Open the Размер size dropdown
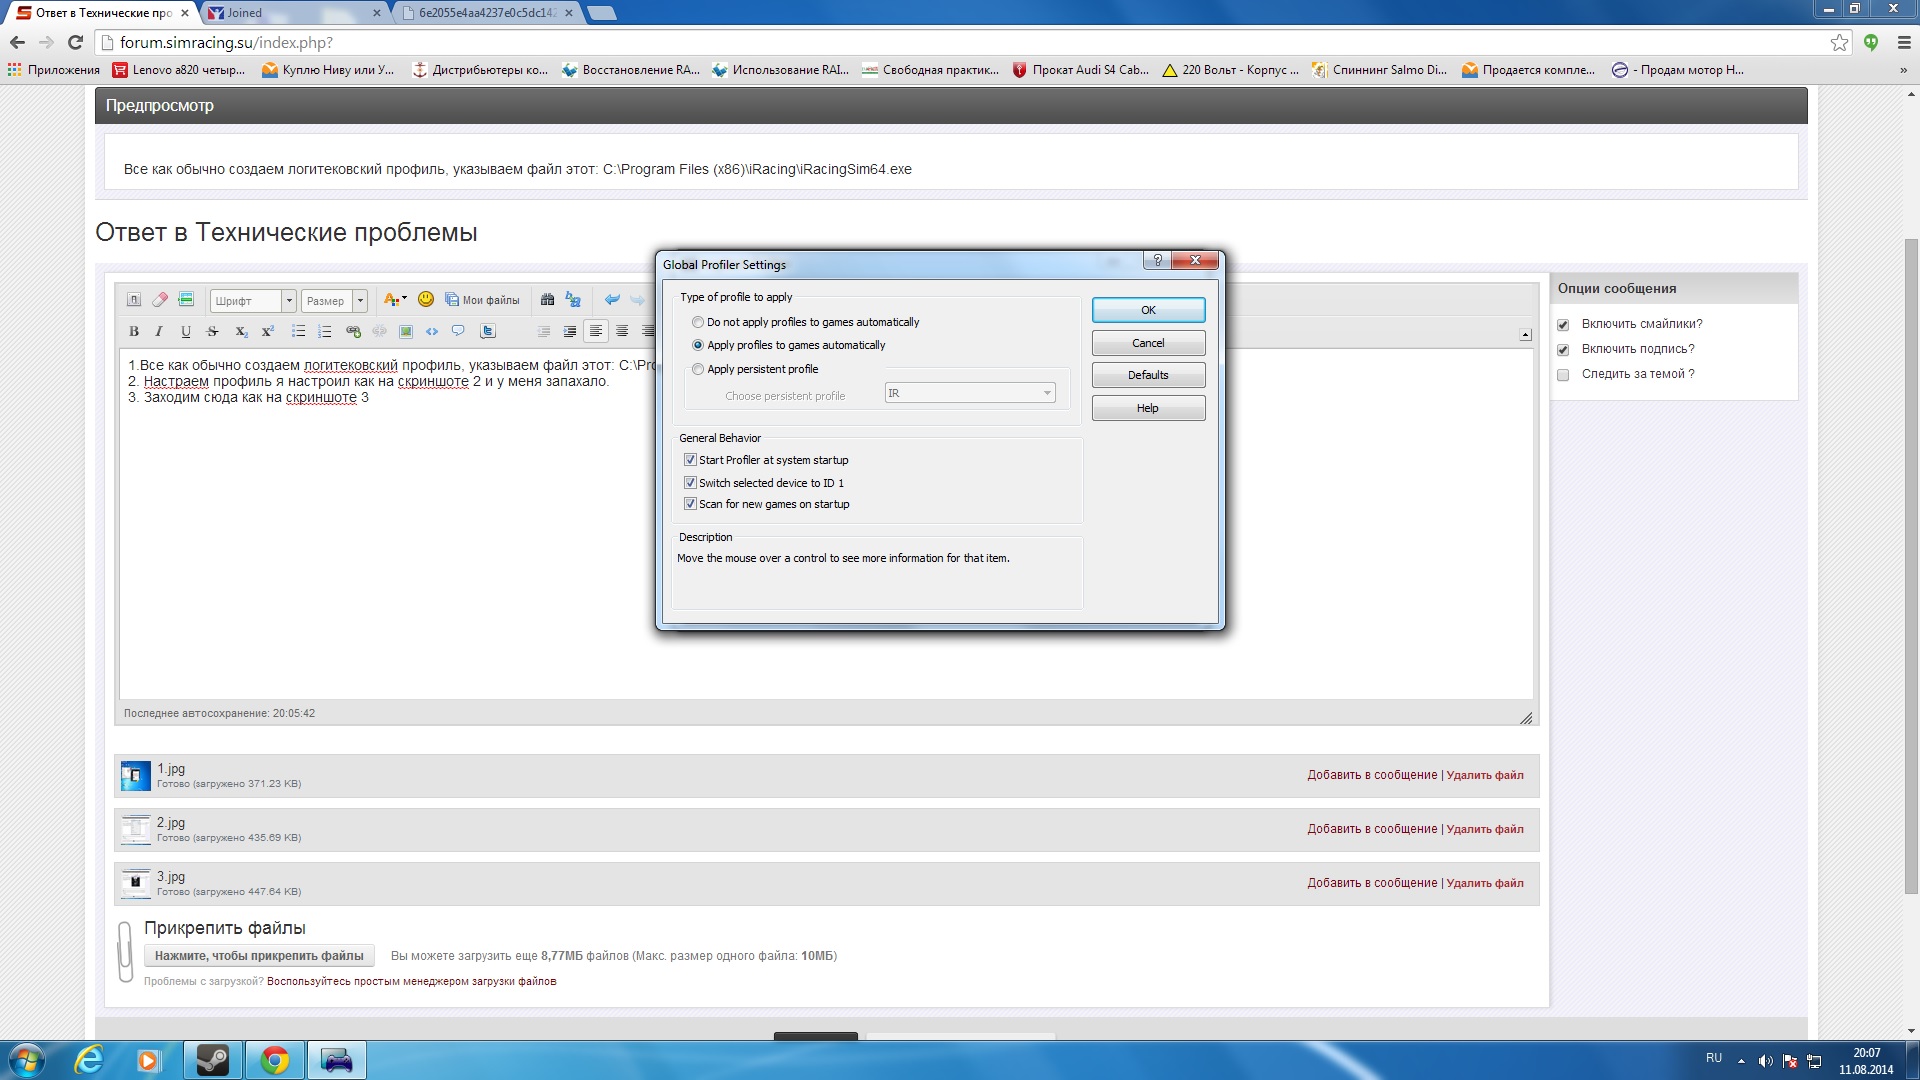The width and height of the screenshot is (1920, 1080). click(x=360, y=300)
